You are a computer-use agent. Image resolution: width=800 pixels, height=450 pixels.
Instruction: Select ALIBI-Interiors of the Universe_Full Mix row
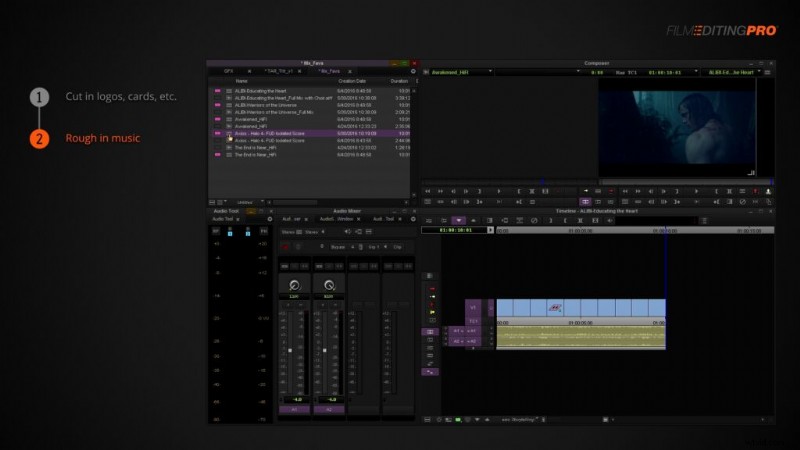(x=311, y=112)
